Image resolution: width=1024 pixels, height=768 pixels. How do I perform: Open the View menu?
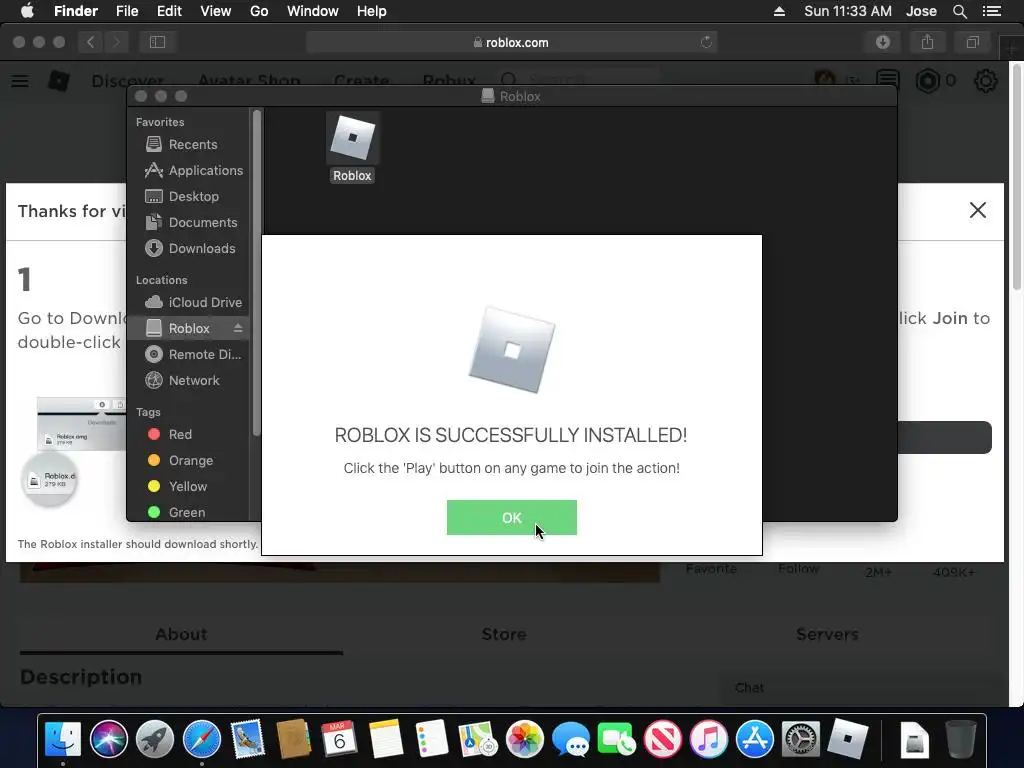[x=216, y=11]
